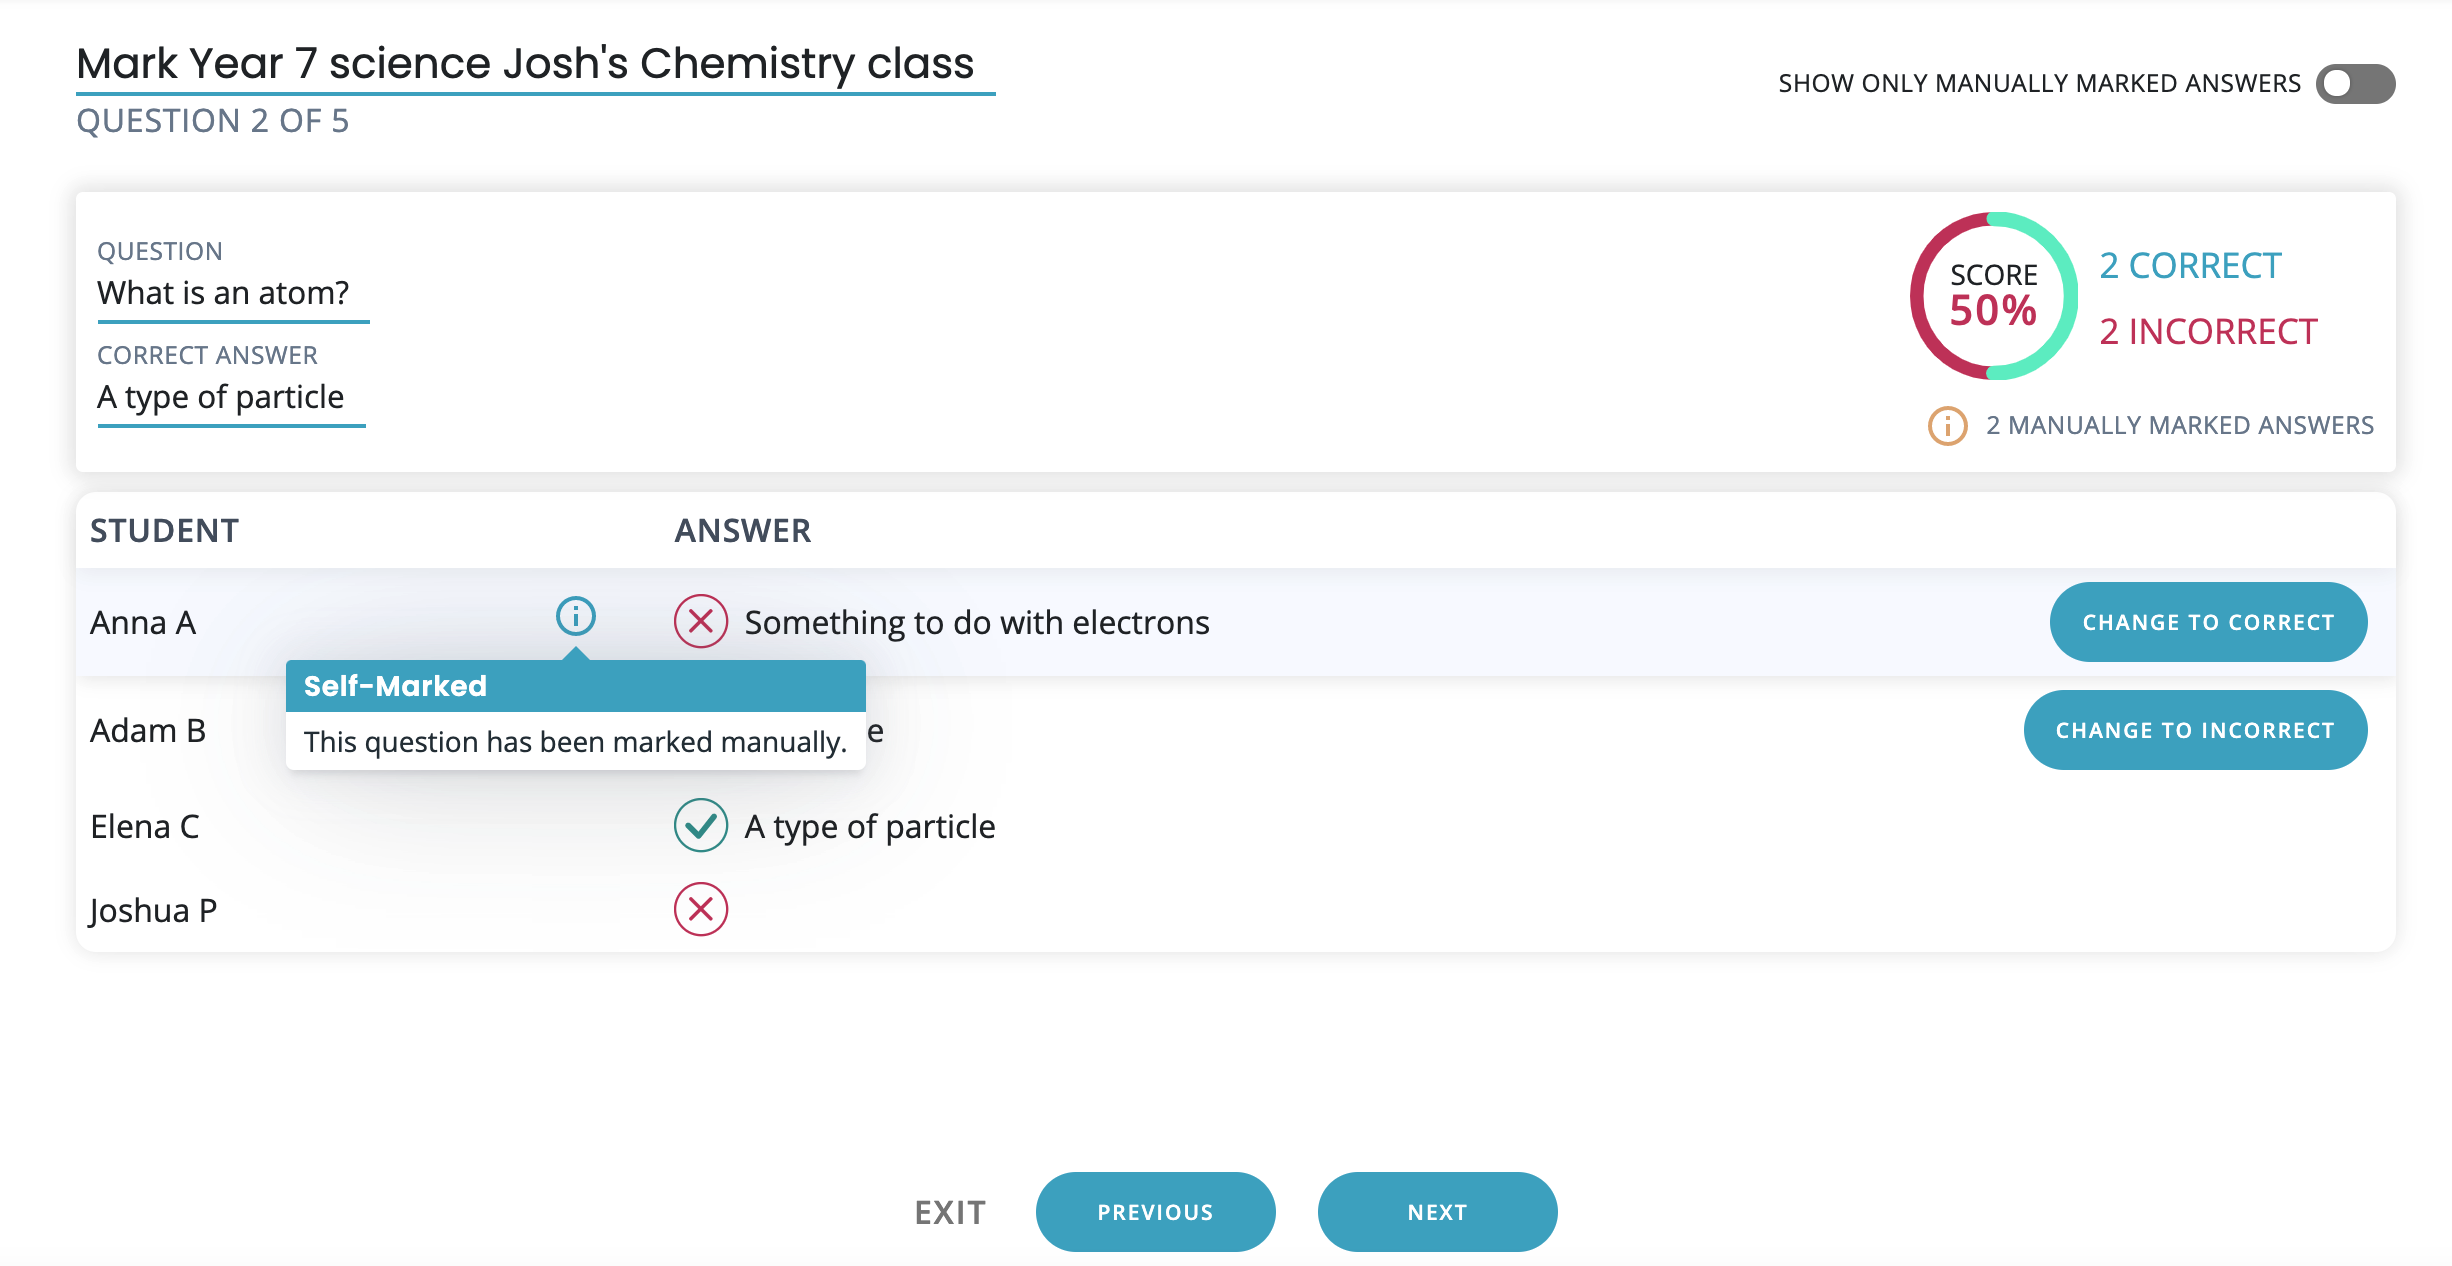This screenshot has height=1266, width=2452.
Task: Click the red cross next to Anna's answer
Action: tap(701, 621)
